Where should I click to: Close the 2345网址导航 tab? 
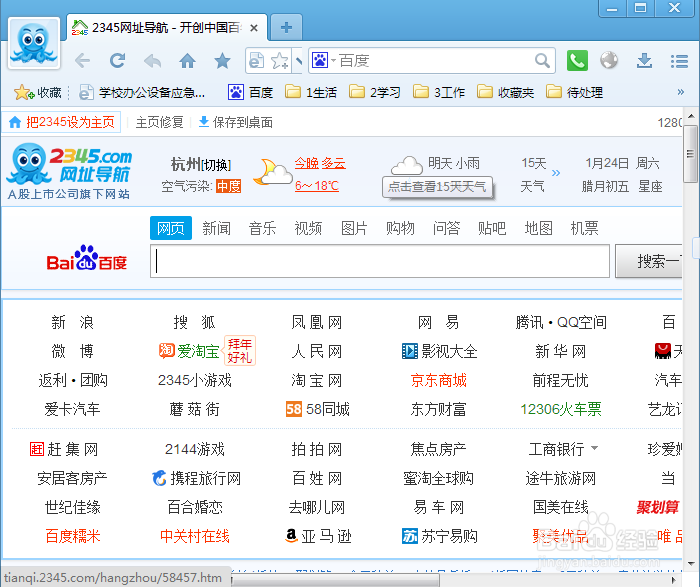click(254, 28)
